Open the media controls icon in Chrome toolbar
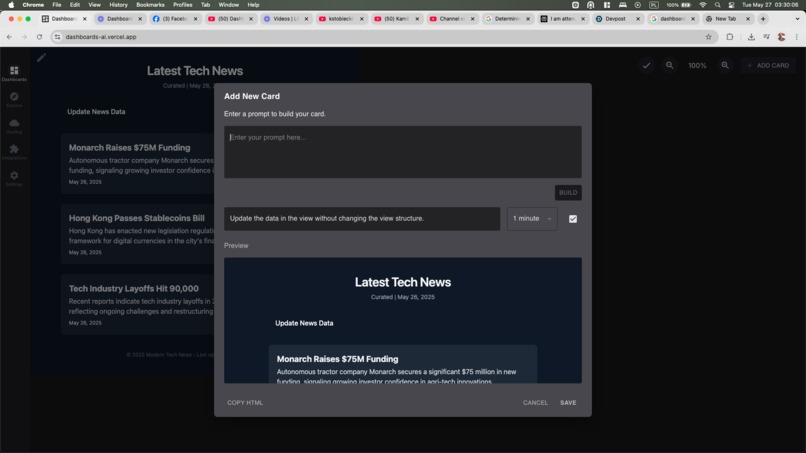 coord(766,37)
